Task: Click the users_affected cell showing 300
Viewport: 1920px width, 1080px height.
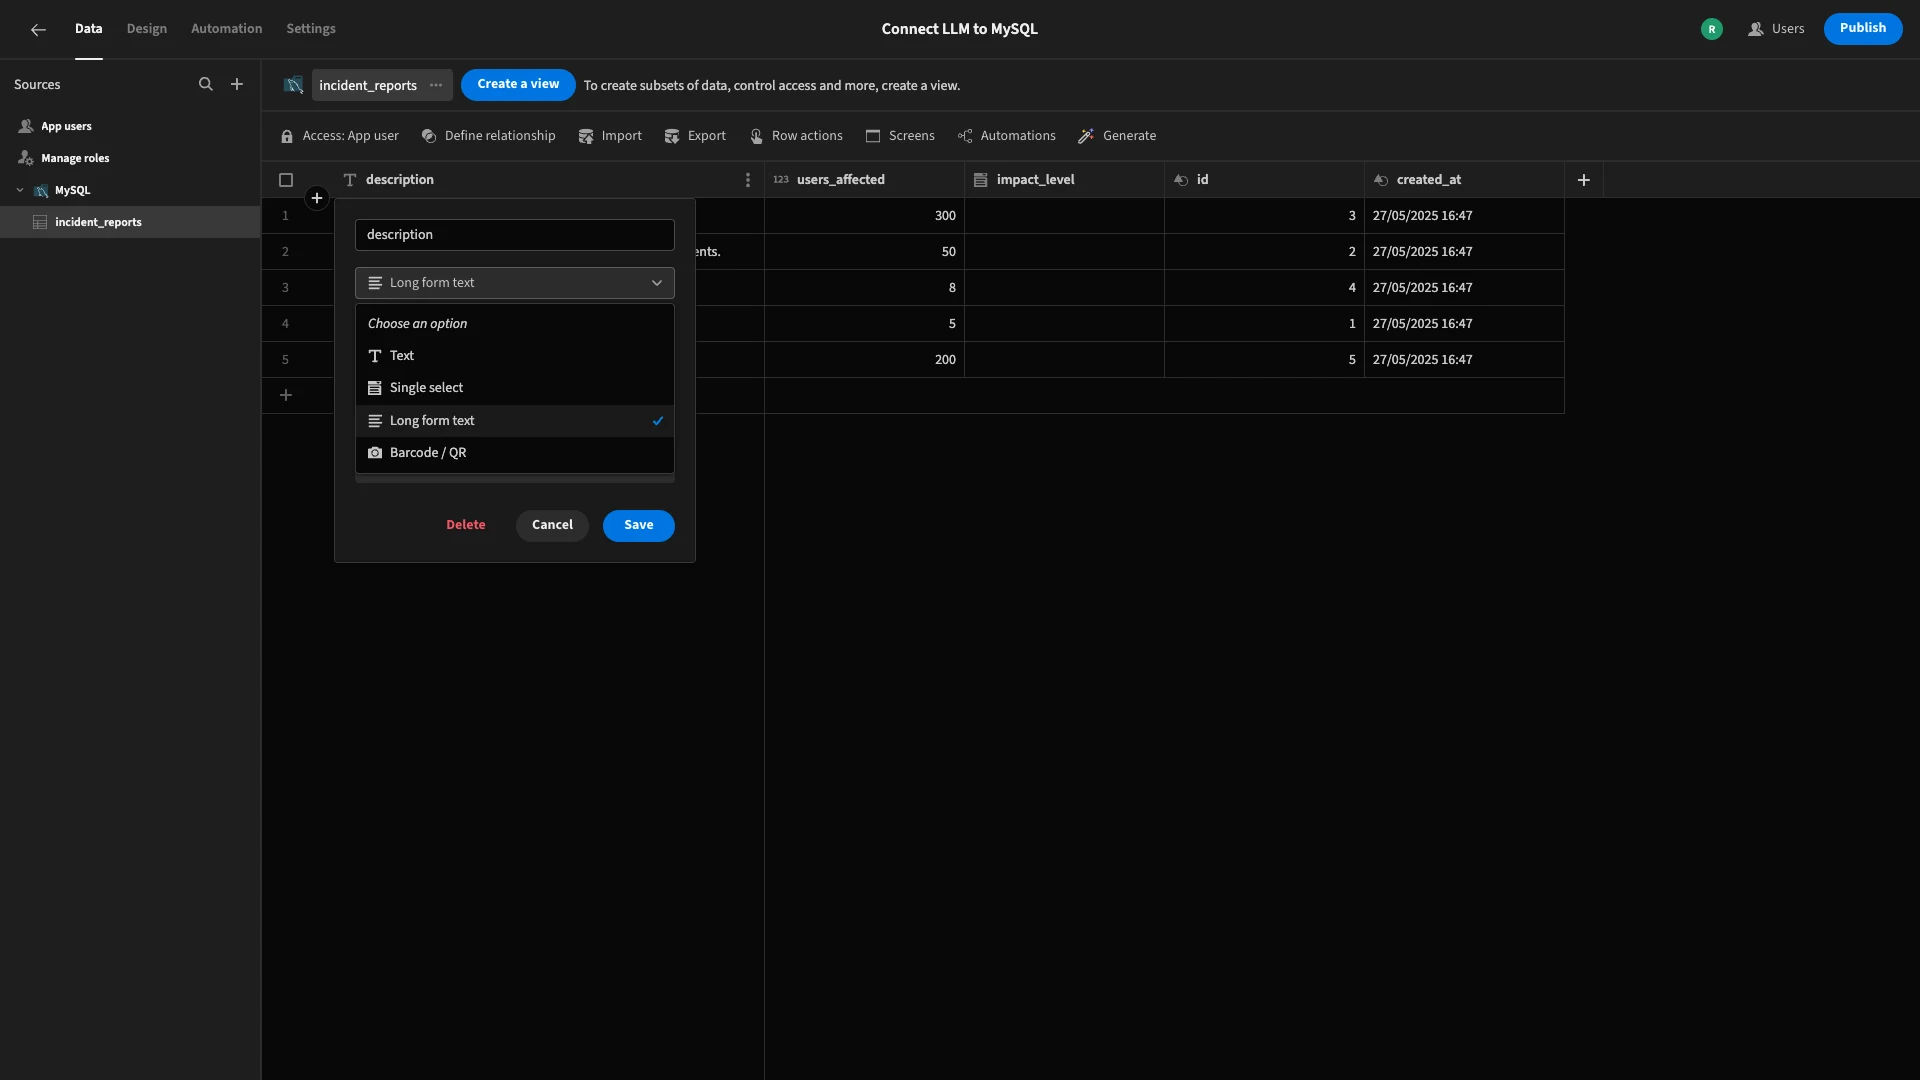Action: (864, 216)
